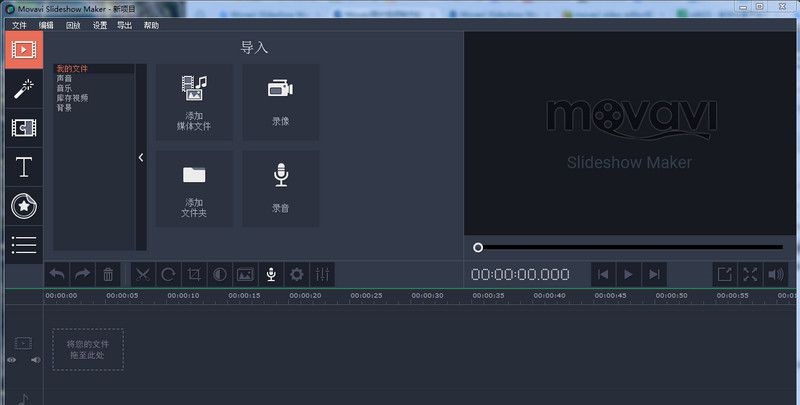Open the Import media tab in sidebar
800x405 pixels.
click(24, 49)
